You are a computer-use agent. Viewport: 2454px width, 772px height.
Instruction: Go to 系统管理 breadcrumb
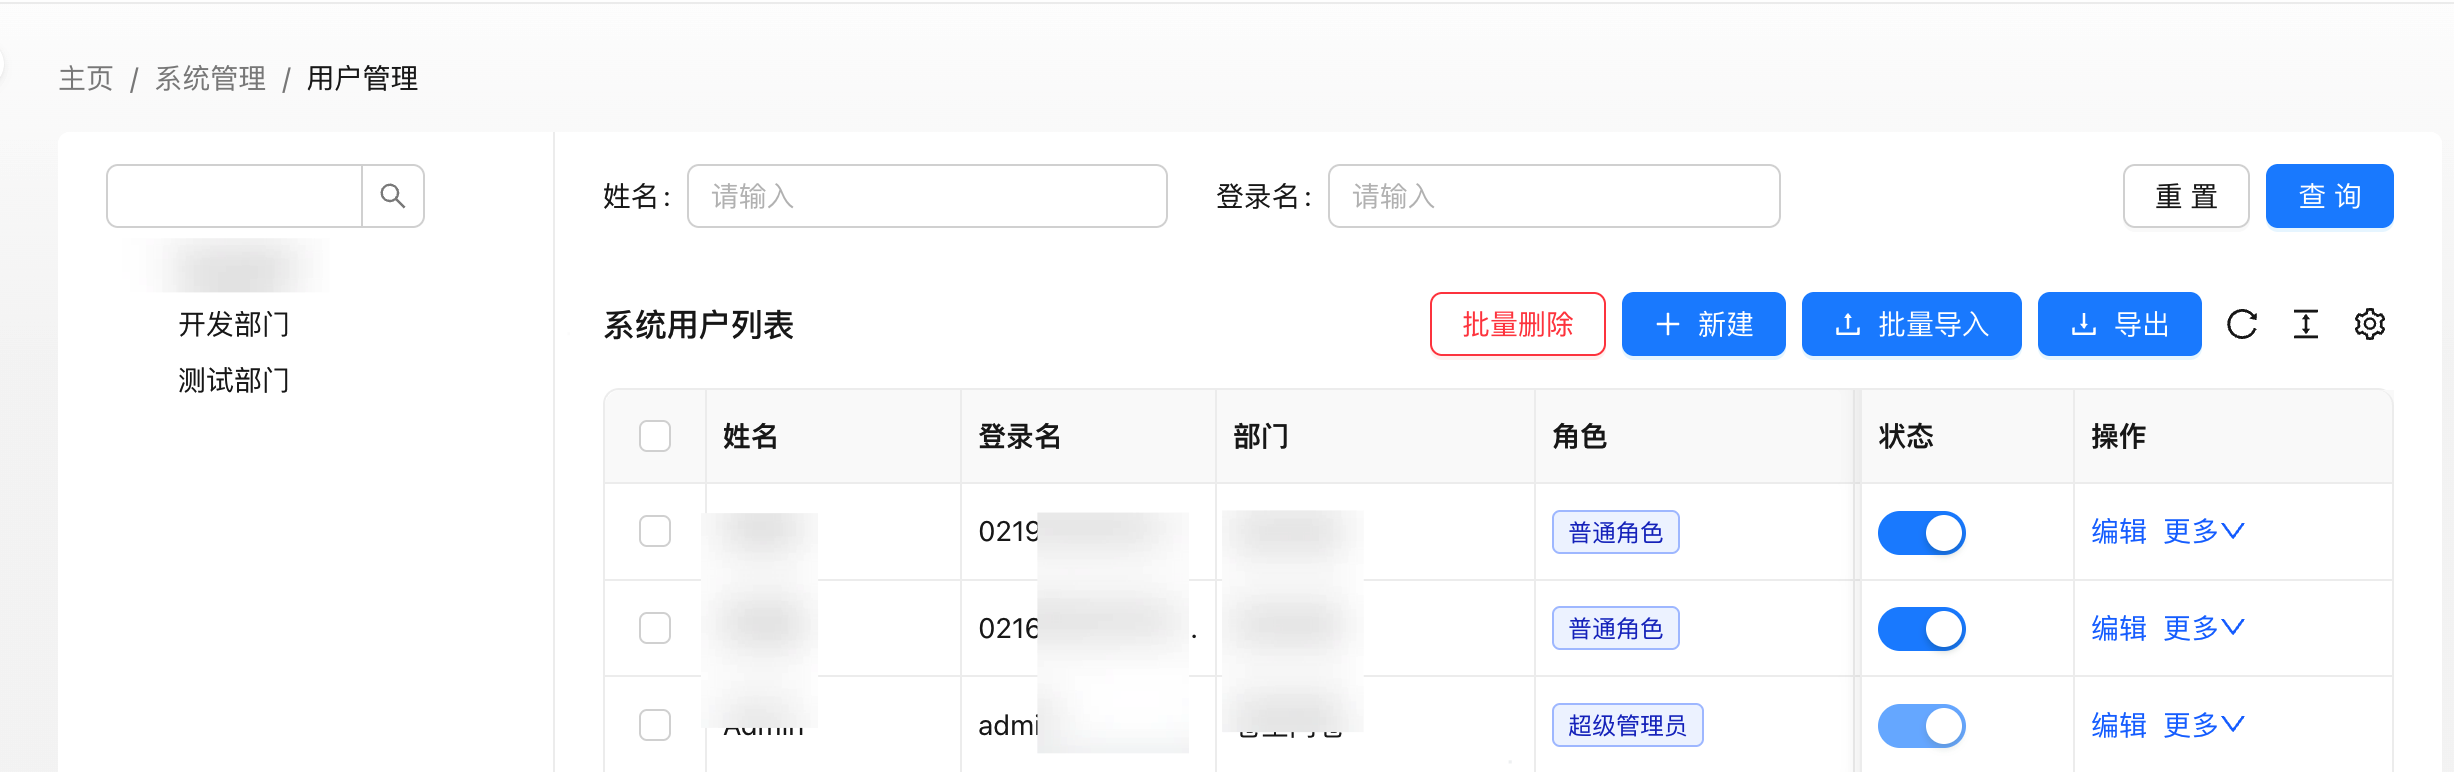click(211, 78)
